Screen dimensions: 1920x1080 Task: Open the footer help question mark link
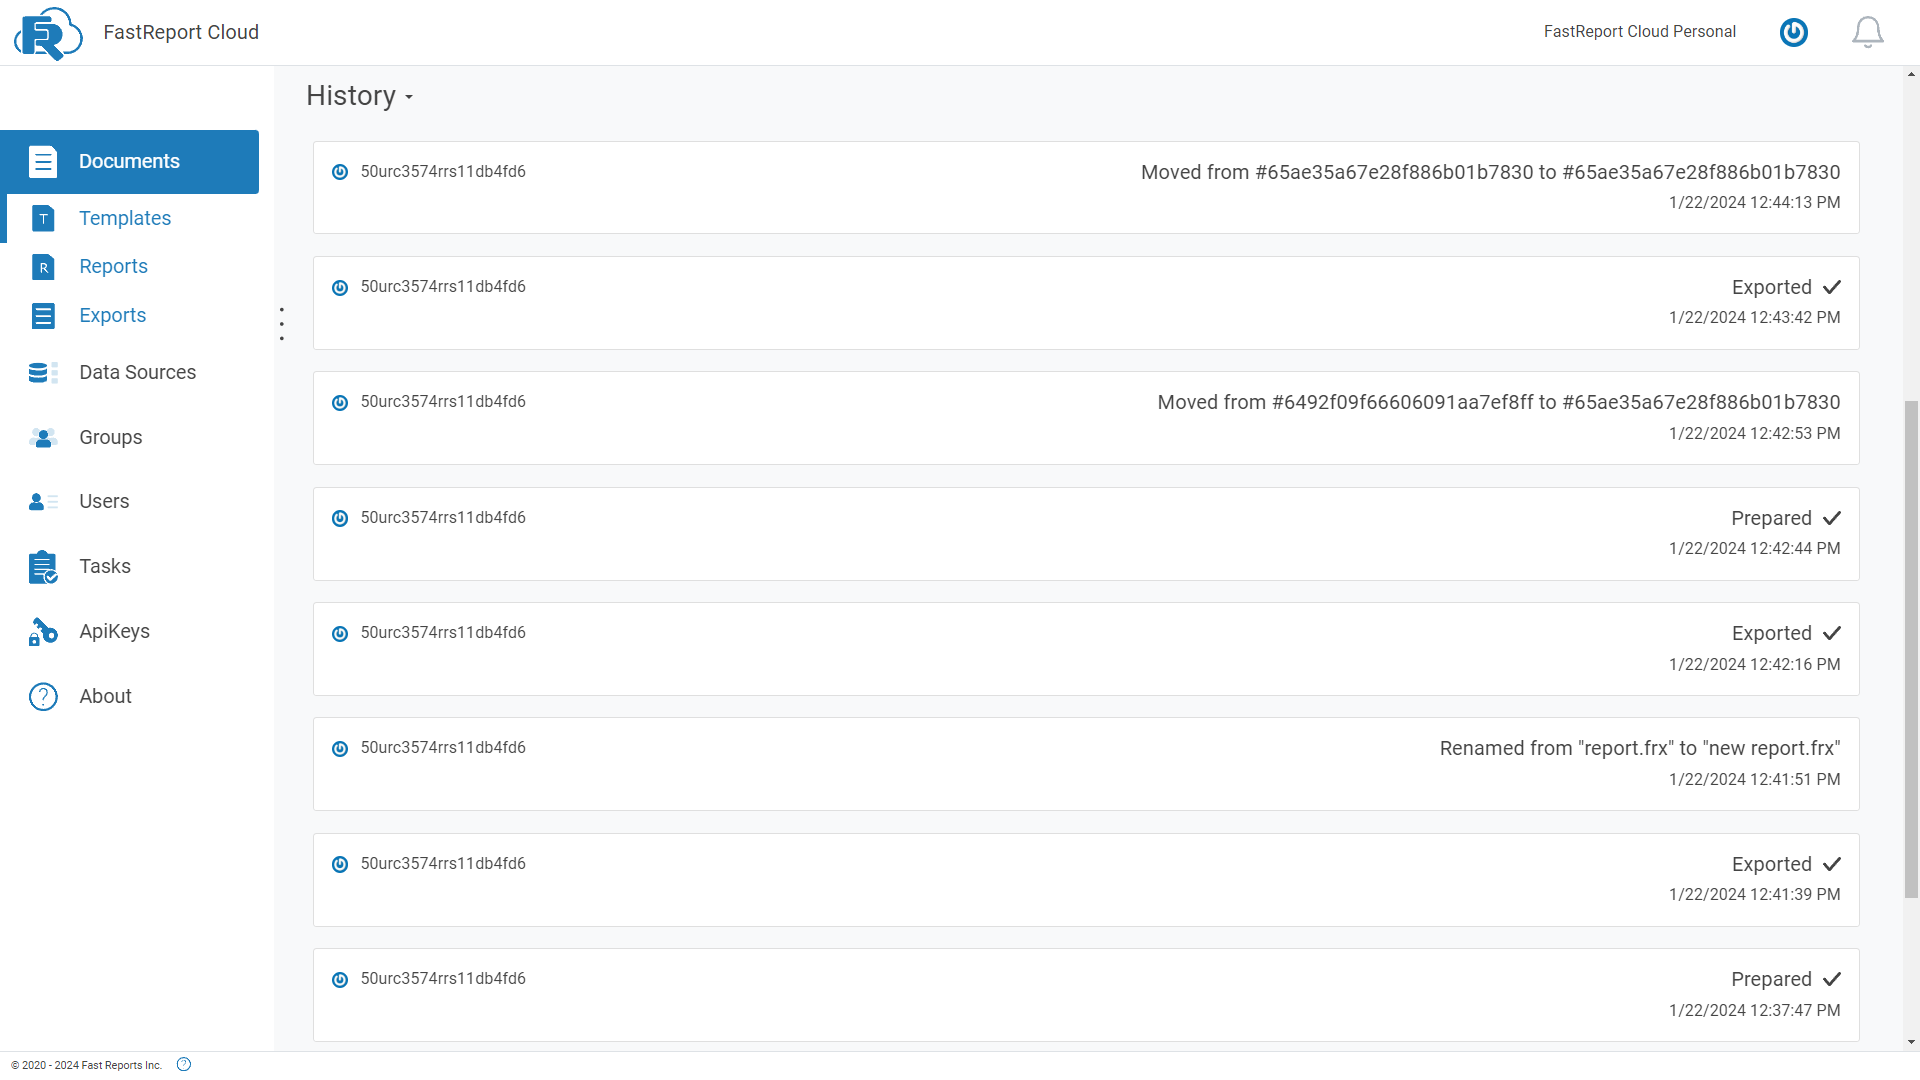click(x=183, y=1064)
